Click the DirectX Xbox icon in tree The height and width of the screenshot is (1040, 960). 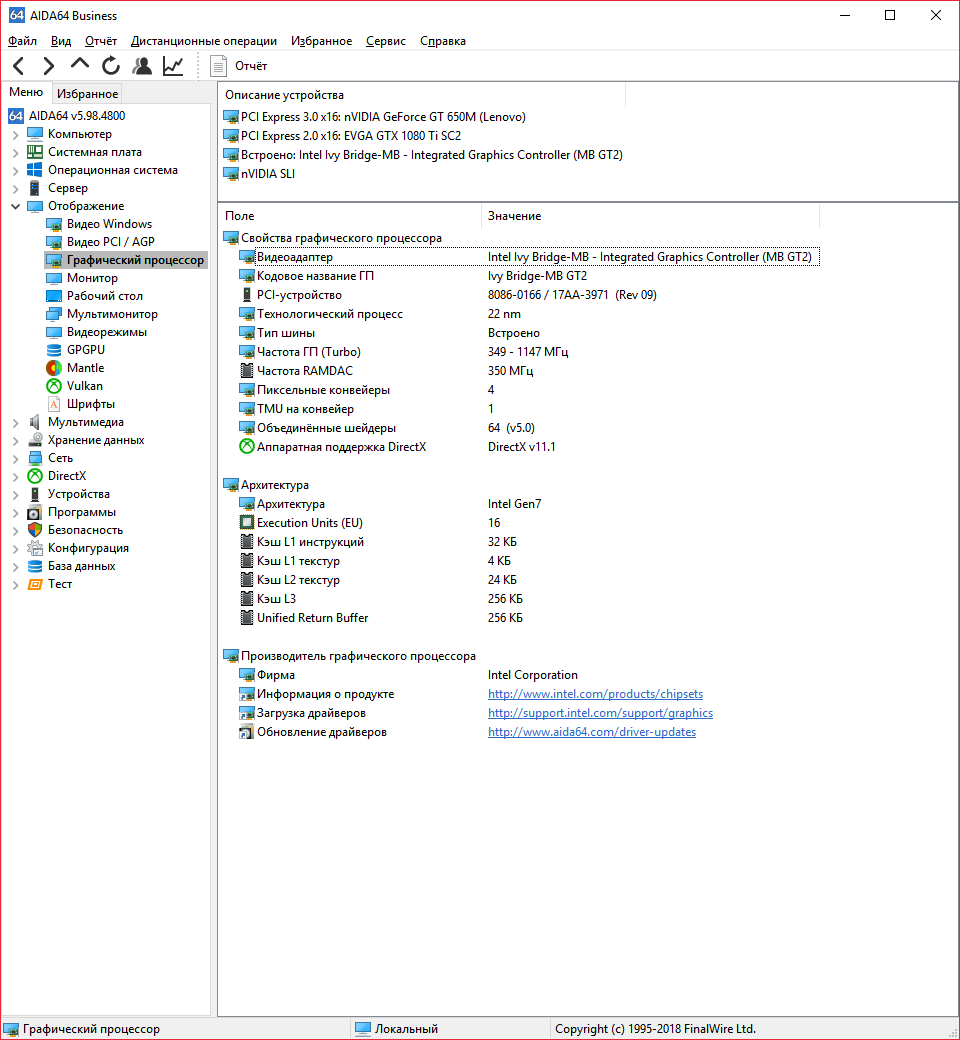(x=35, y=476)
